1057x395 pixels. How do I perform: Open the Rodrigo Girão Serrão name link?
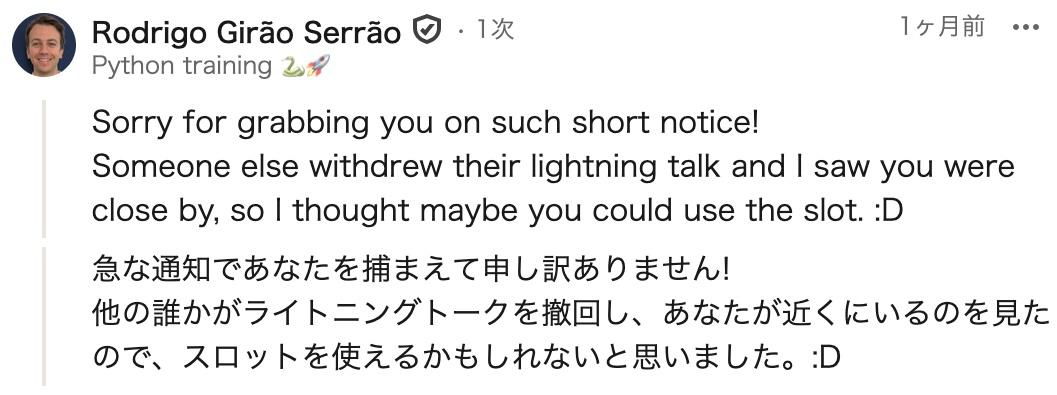pos(247,32)
